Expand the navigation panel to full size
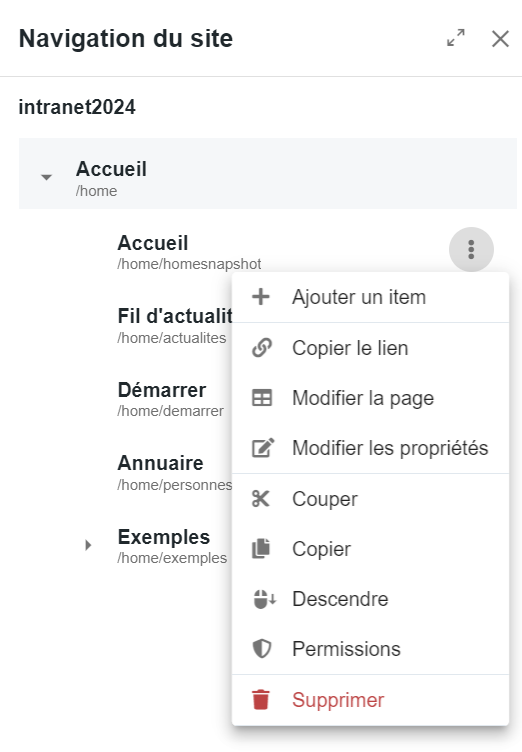 click(456, 38)
